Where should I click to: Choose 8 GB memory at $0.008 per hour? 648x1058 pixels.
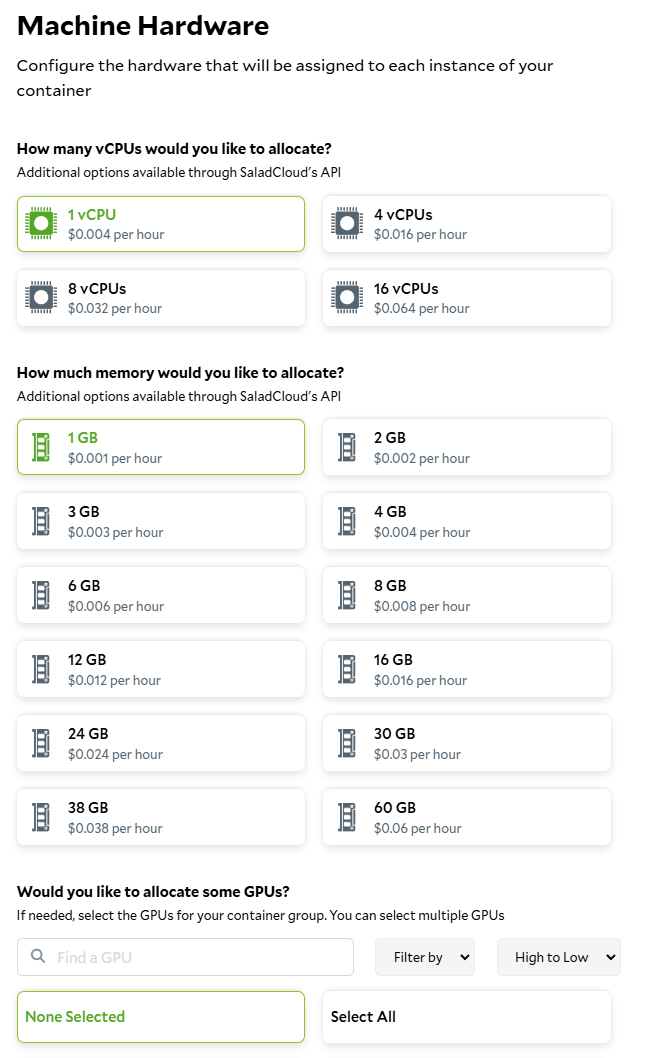coord(467,595)
